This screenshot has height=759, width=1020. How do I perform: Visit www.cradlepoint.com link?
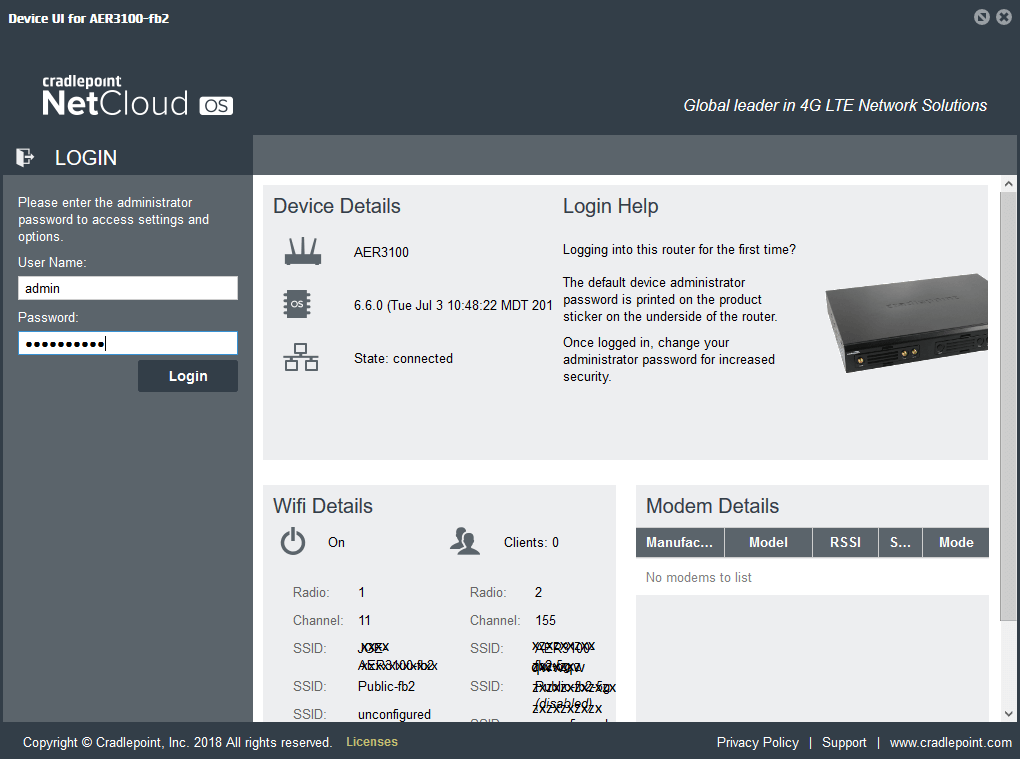[950, 742]
